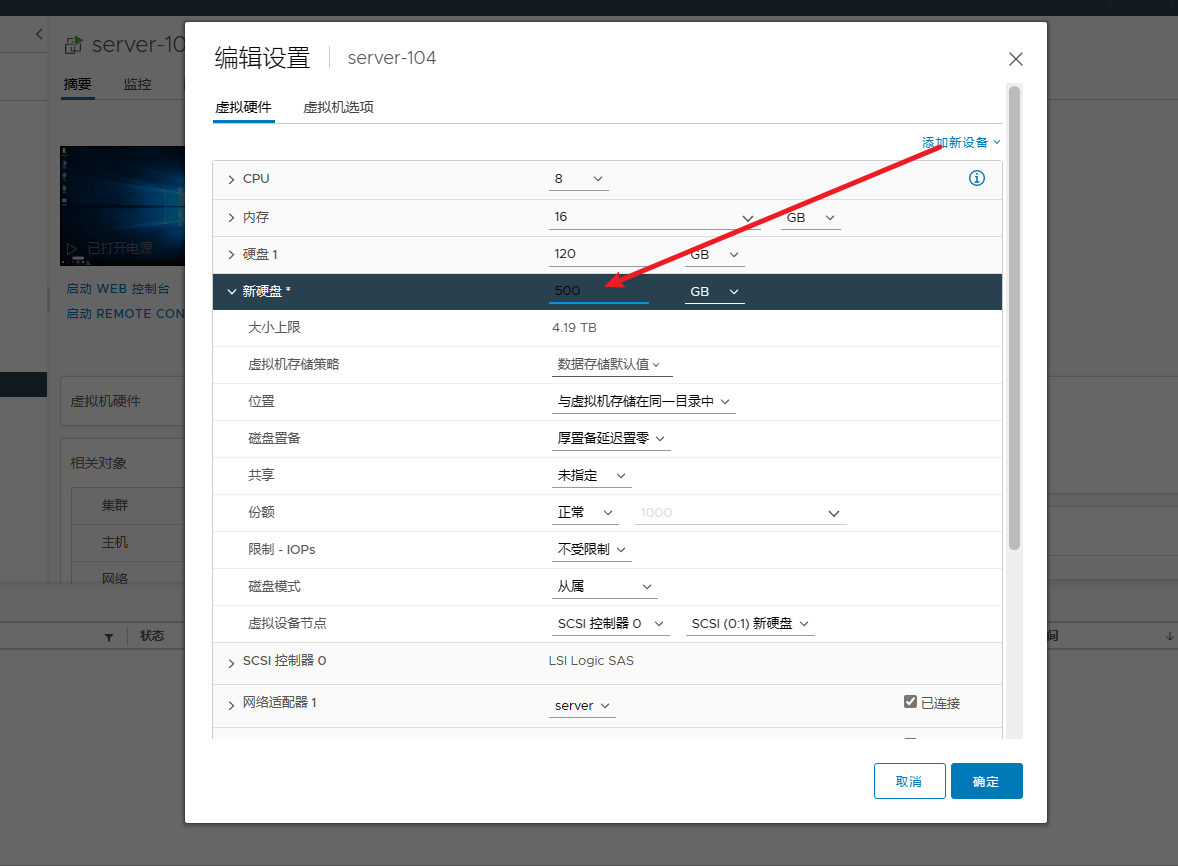Expand the 内存 settings row

(x=232, y=218)
